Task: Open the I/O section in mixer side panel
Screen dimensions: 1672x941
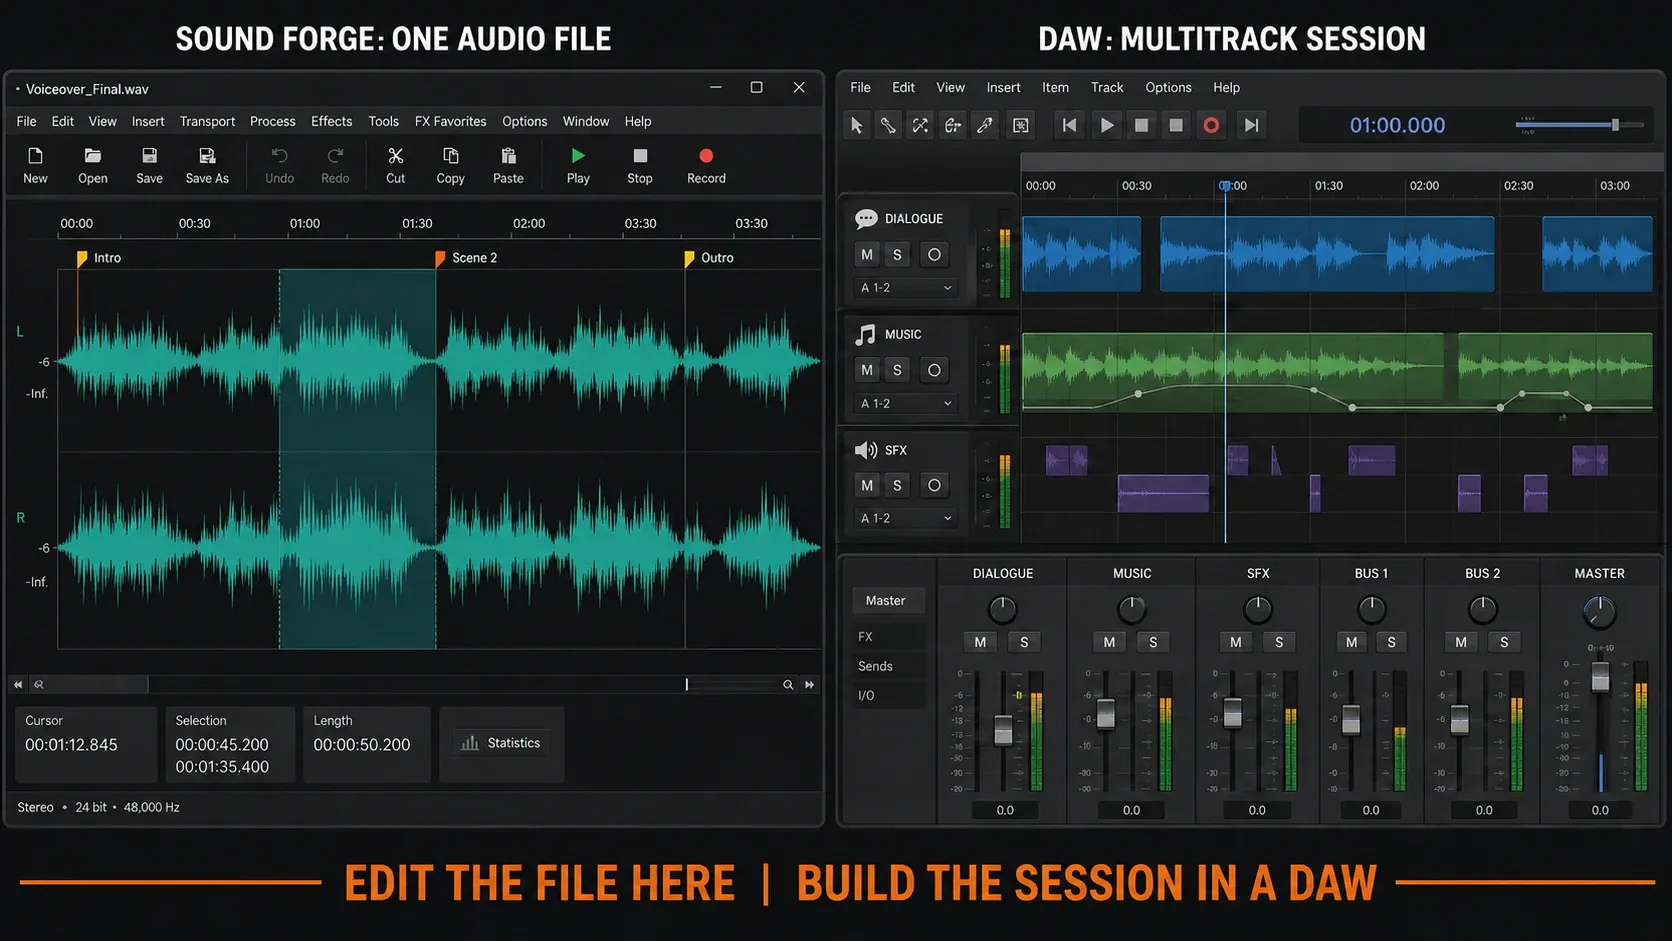Action: tap(887, 695)
